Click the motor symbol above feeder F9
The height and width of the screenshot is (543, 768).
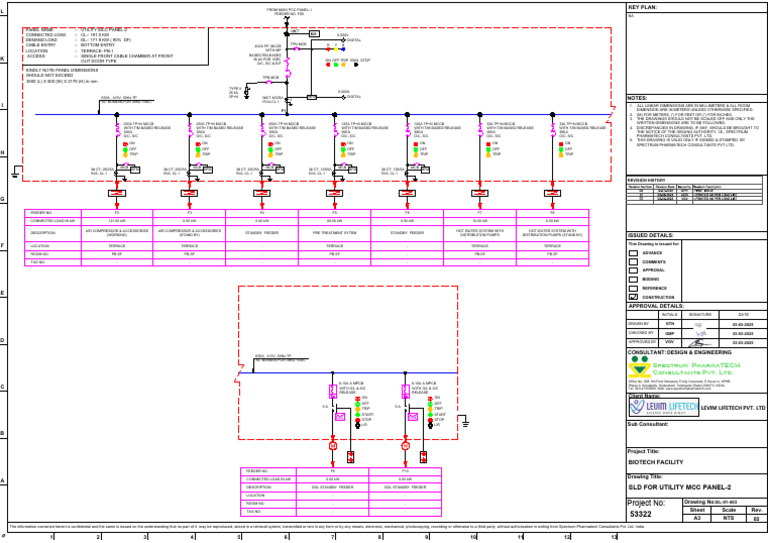coord(333,446)
